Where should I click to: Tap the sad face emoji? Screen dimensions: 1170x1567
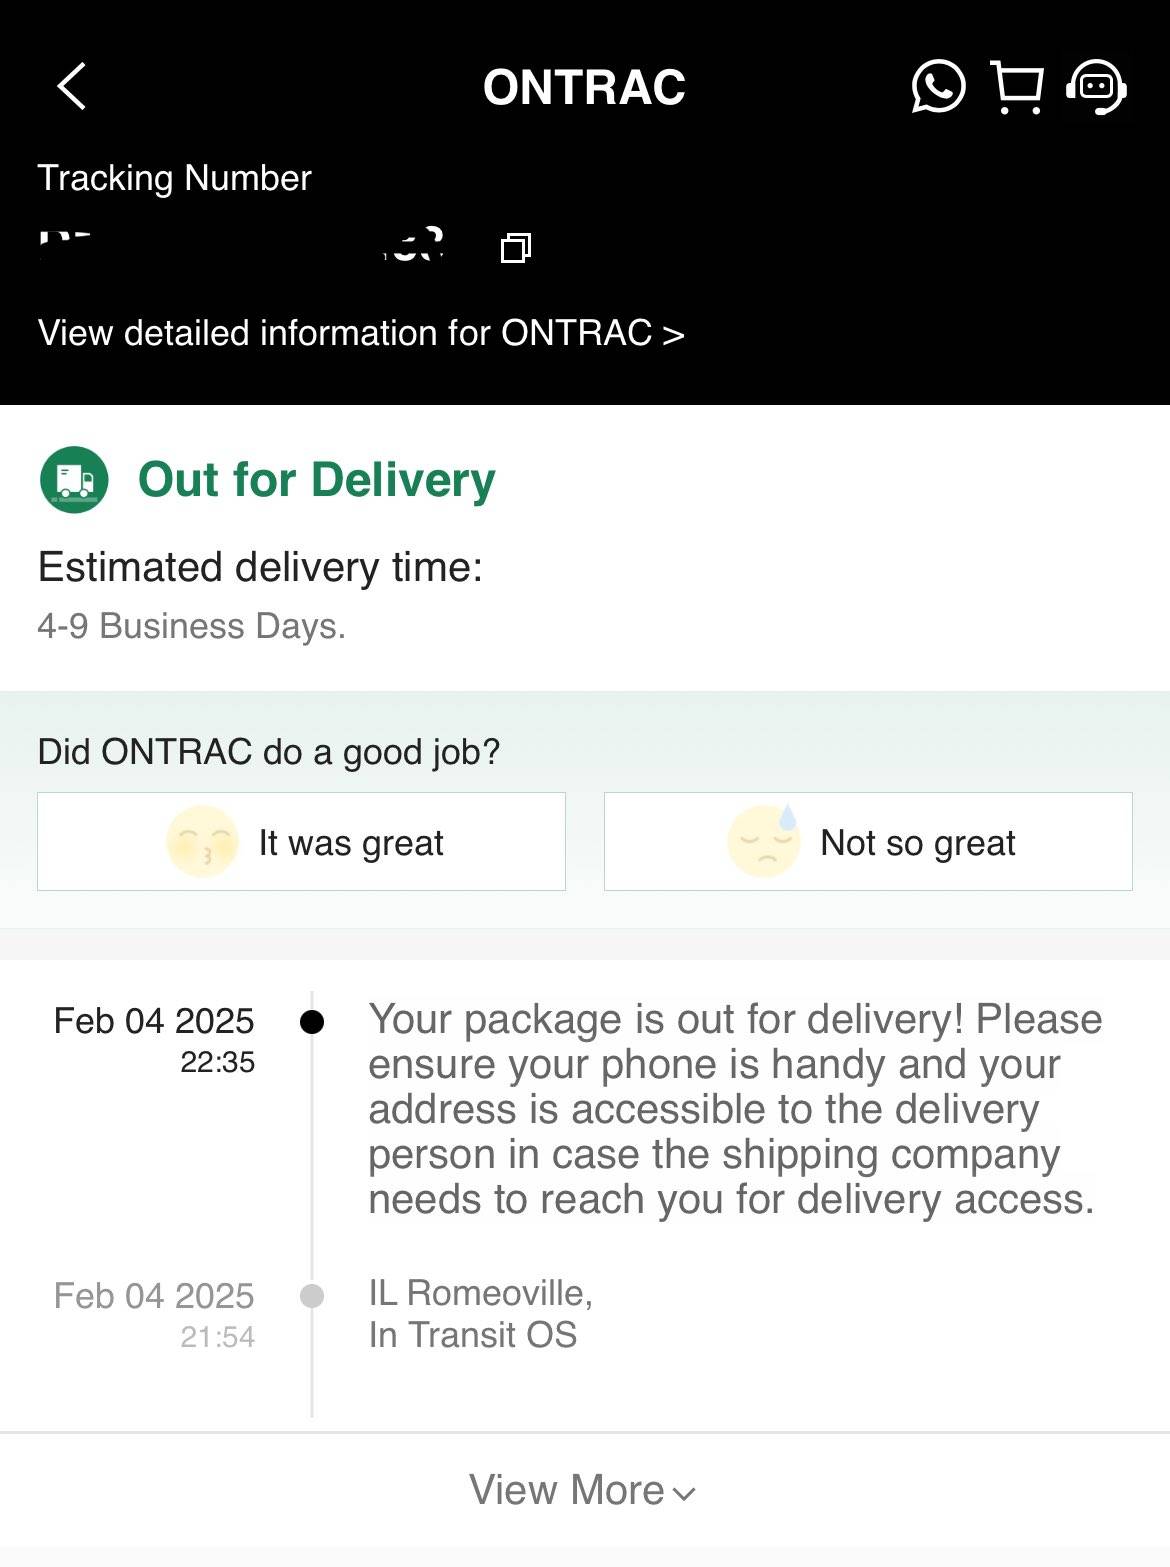pyautogui.click(x=764, y=841)
